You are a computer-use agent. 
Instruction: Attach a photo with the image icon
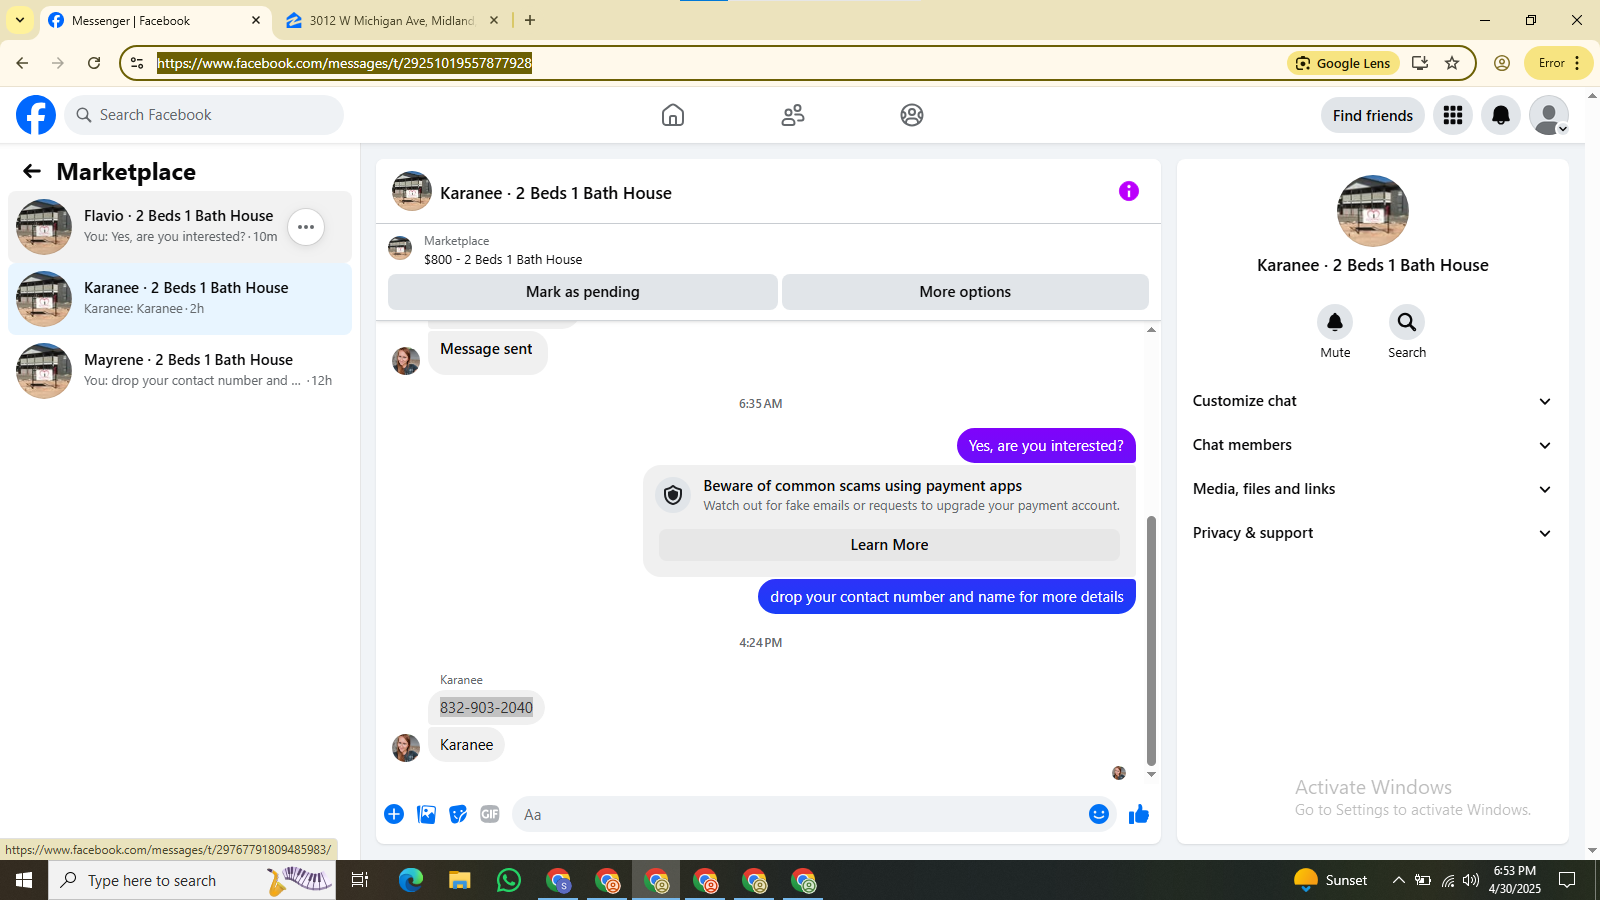tap(427, 814)
